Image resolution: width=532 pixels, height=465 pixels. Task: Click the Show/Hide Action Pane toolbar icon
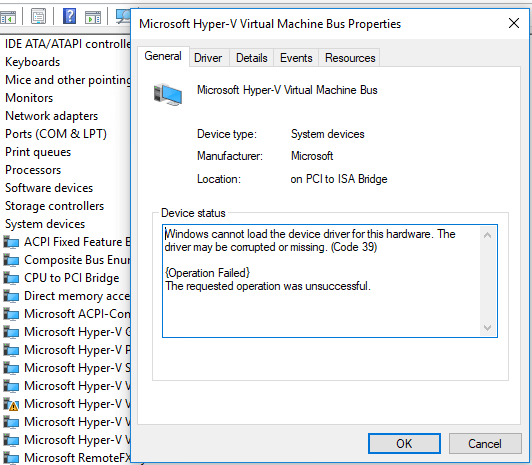point(93,17)
